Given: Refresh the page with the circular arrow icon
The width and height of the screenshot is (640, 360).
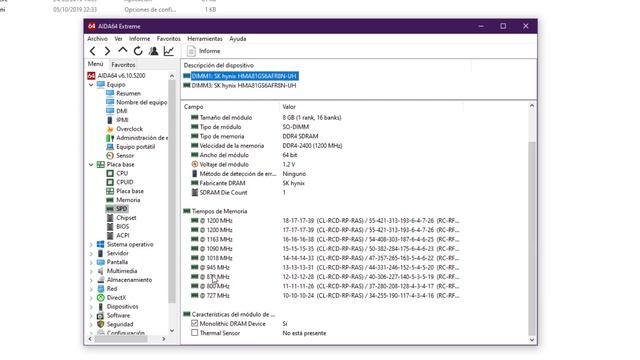Looking at the screenshot, I should pos(138,51).
